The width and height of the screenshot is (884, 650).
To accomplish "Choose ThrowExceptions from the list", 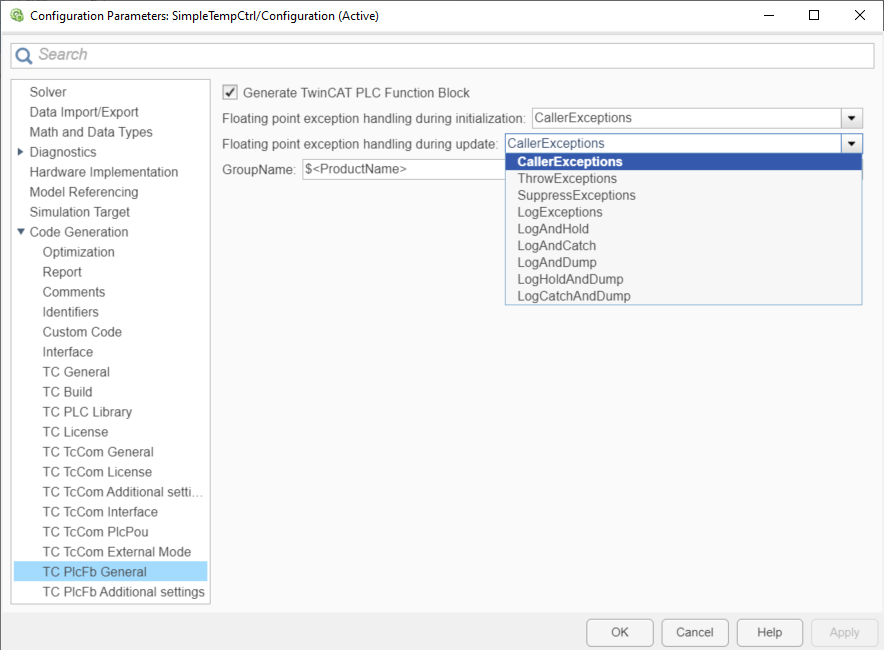I will [683, 179].
